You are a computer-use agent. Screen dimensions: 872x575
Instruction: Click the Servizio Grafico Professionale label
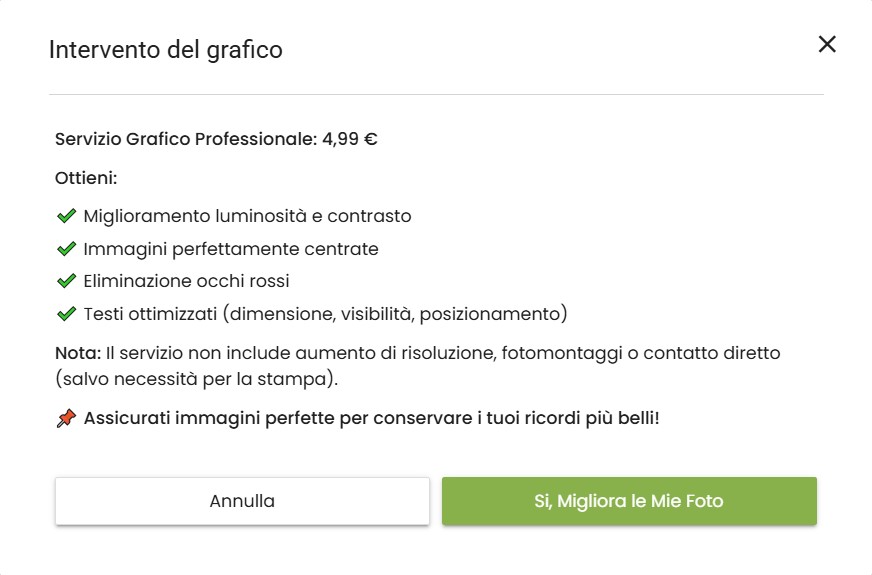tap(185, 139)
